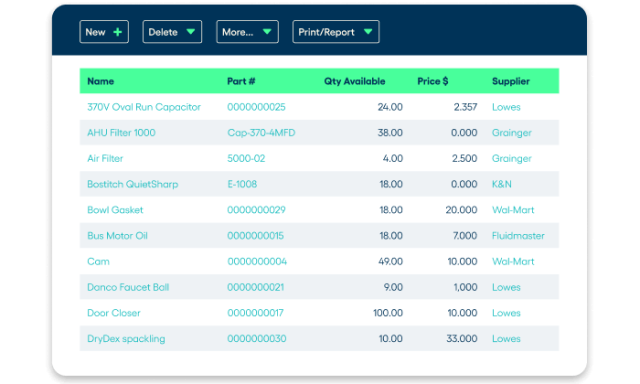Sort by the Qty Available column header
This screenshot has height=384, width=640.
point(354,81)
